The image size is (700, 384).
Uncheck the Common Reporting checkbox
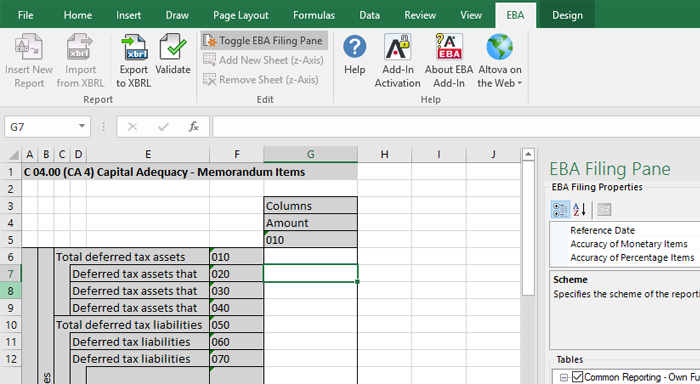coord(577,377)
